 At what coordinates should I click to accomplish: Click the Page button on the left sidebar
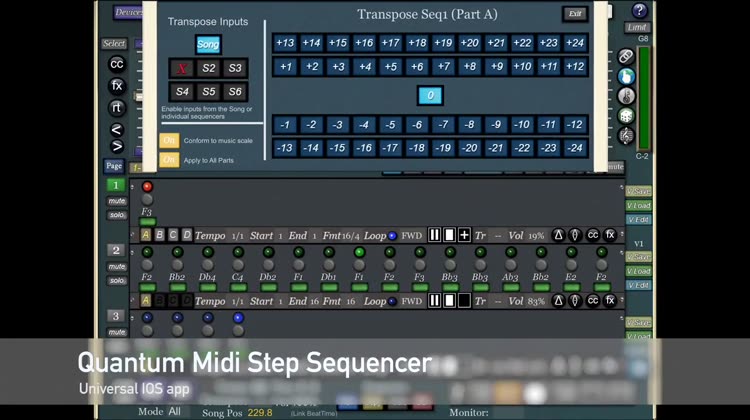click(x=114, y=166)
